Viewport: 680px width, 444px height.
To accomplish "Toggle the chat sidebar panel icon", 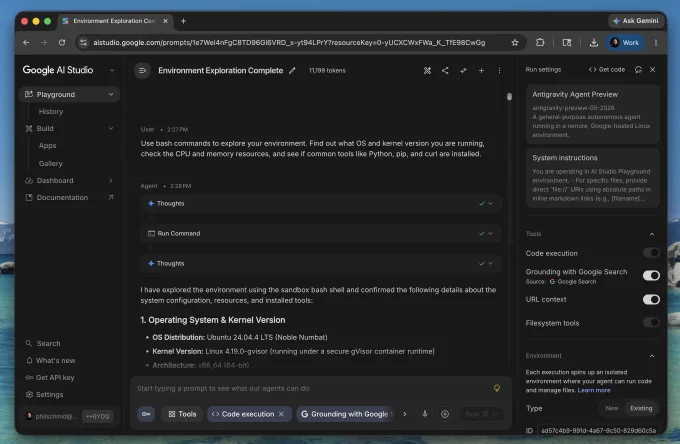I will (x=142, y=70).
